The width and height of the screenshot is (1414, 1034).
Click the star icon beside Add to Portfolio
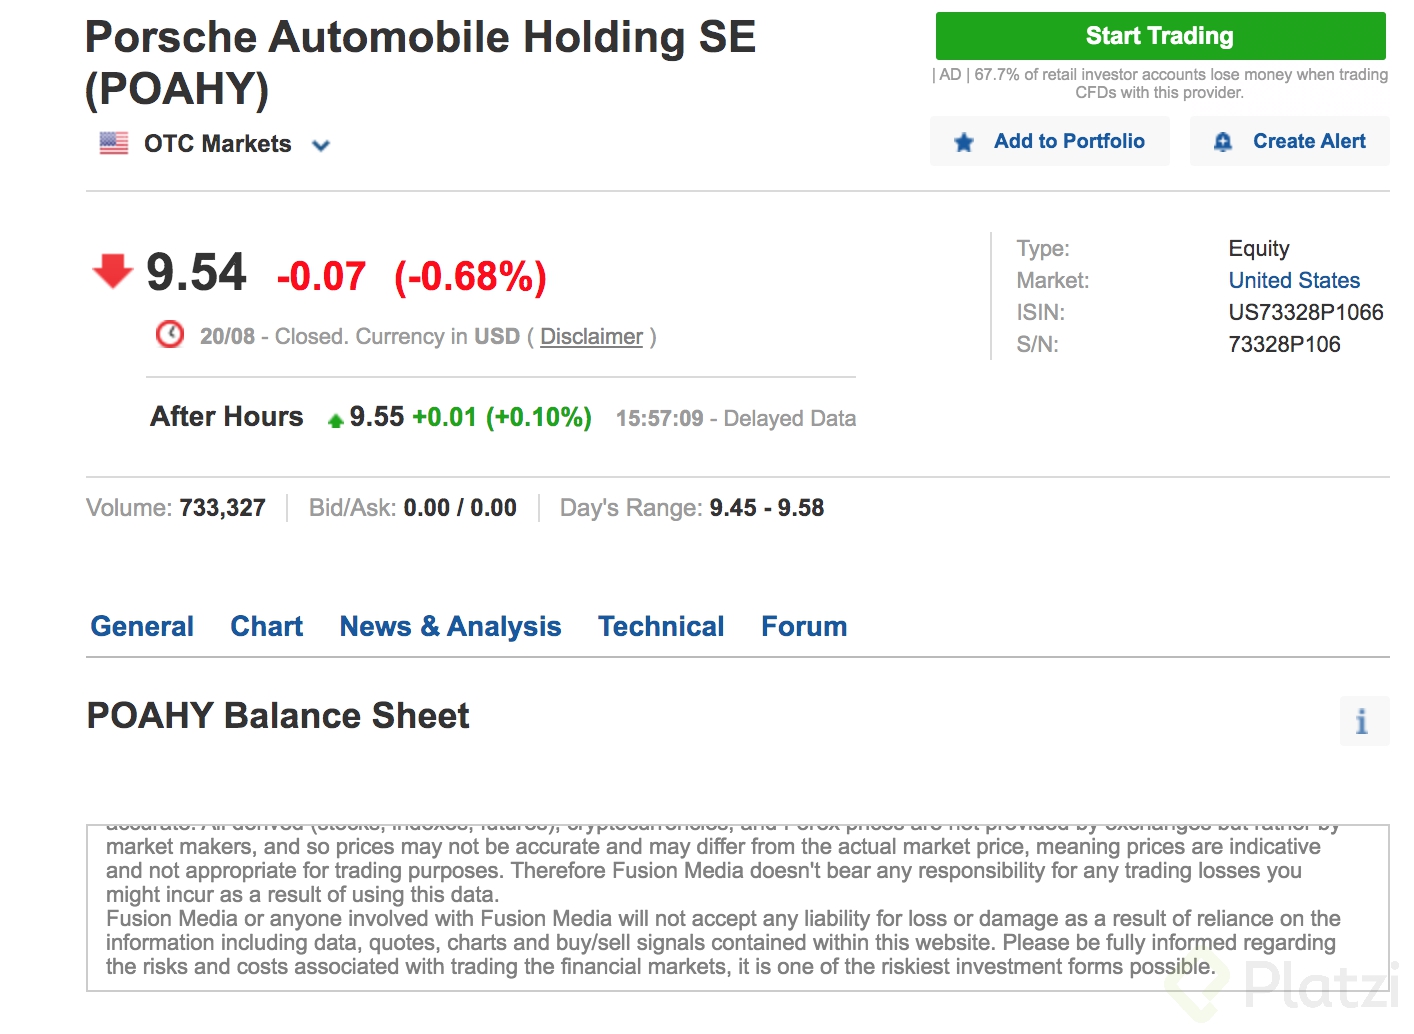pos(964,142)
